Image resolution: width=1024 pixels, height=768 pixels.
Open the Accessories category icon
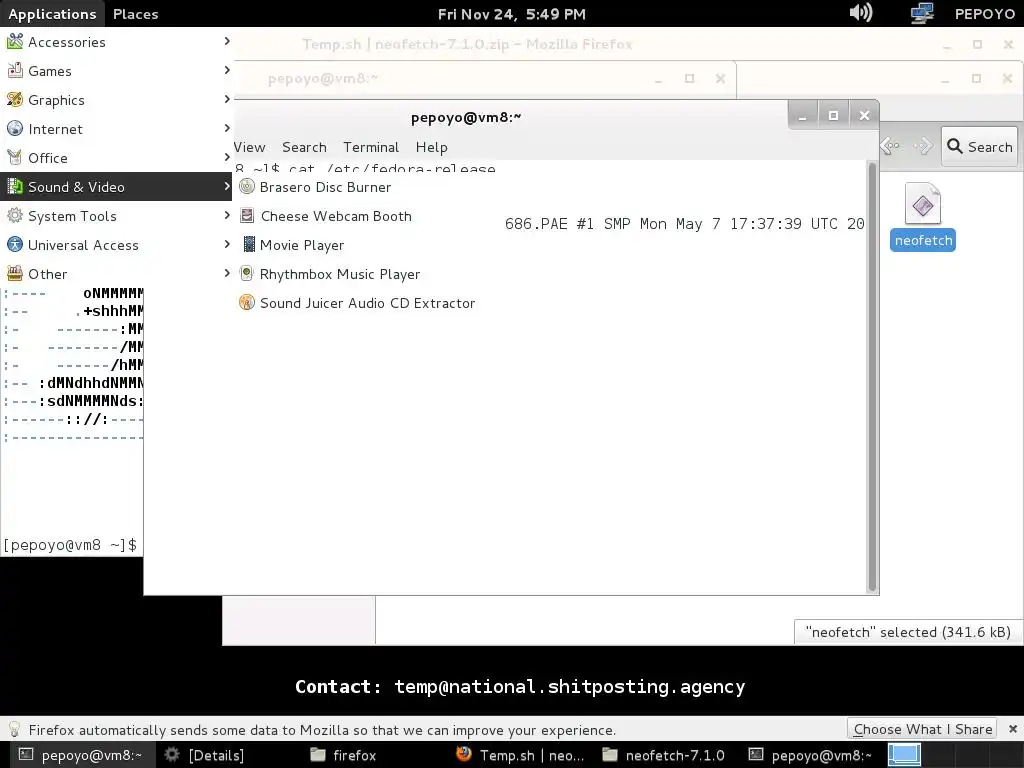point(14,42)
